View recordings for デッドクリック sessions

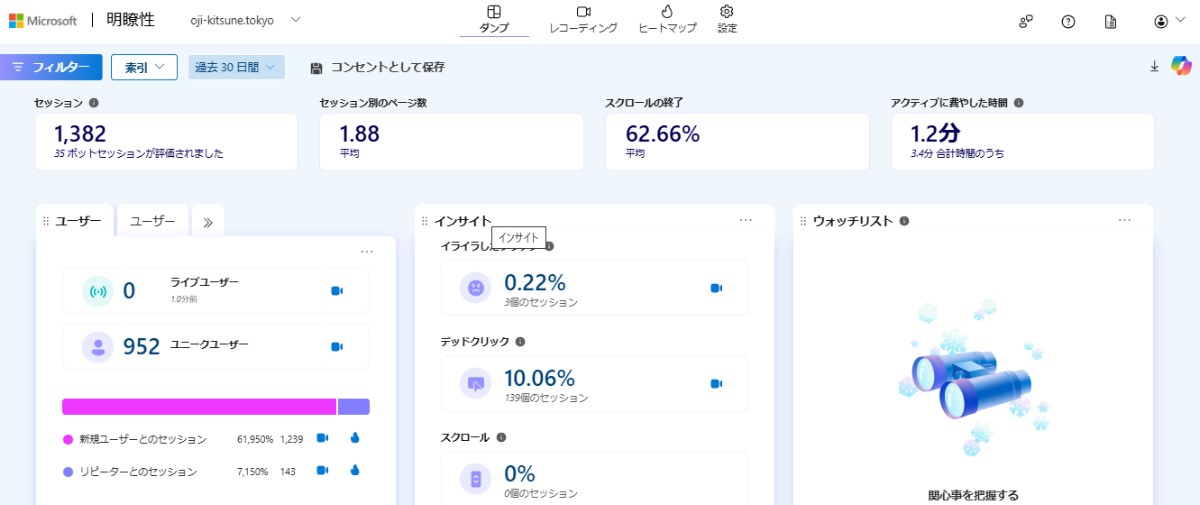pos(716,384)
